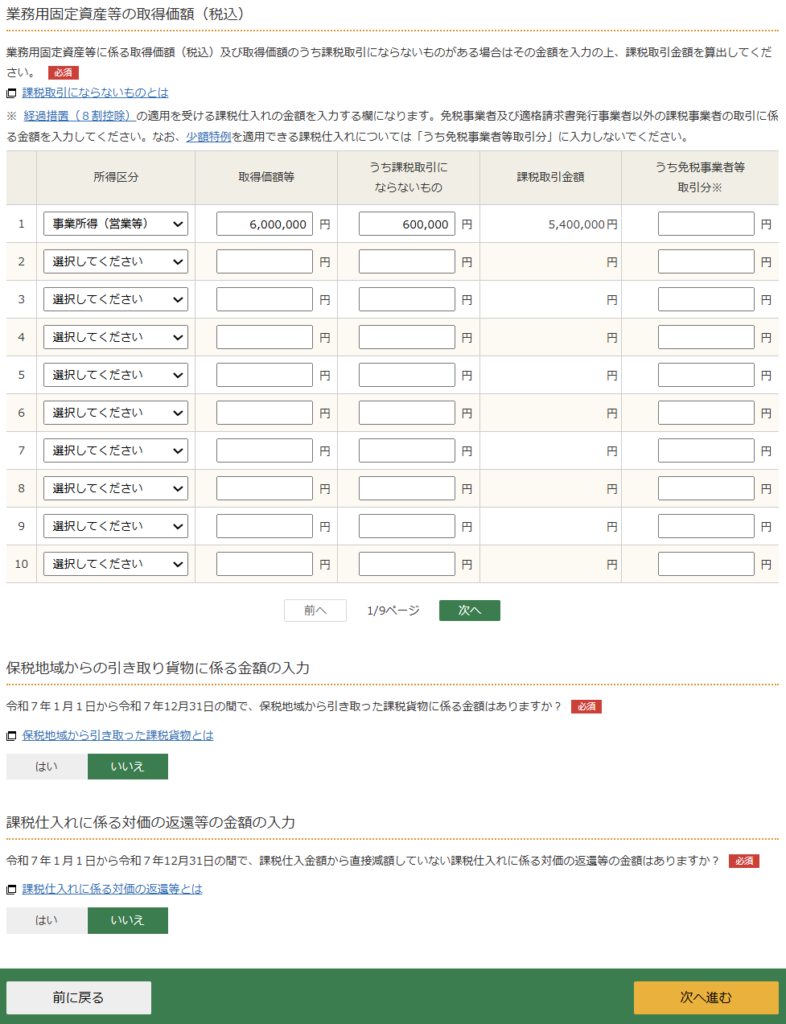The height and width of the screenshot is (1024, 786).
Task: Go to next table page with 次へ
Action: 469,610
